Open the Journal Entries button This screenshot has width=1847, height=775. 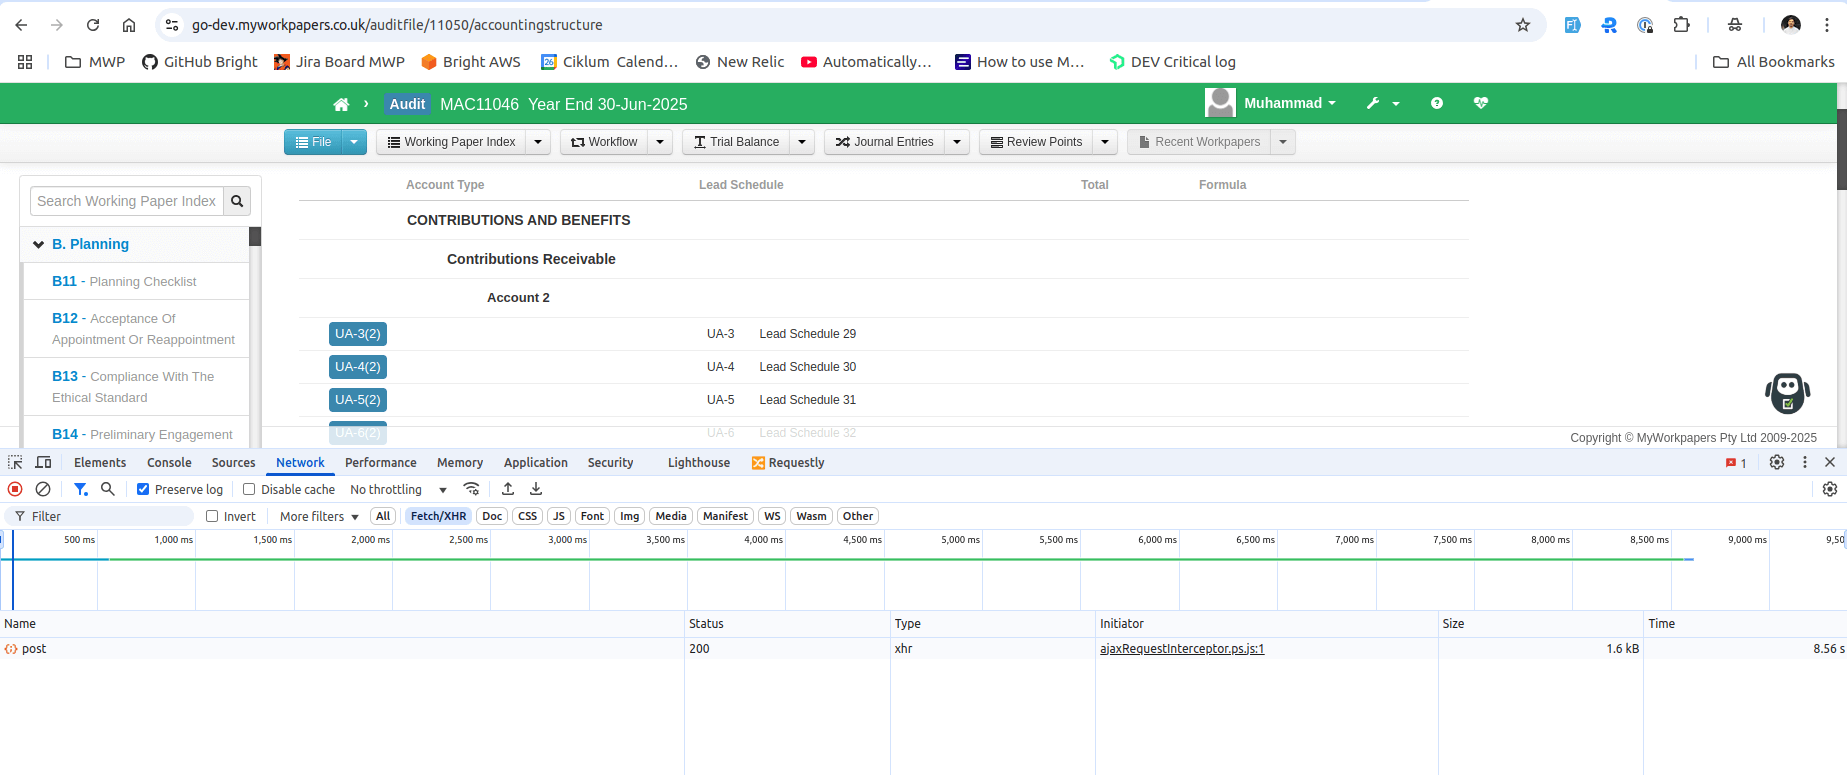884,142
